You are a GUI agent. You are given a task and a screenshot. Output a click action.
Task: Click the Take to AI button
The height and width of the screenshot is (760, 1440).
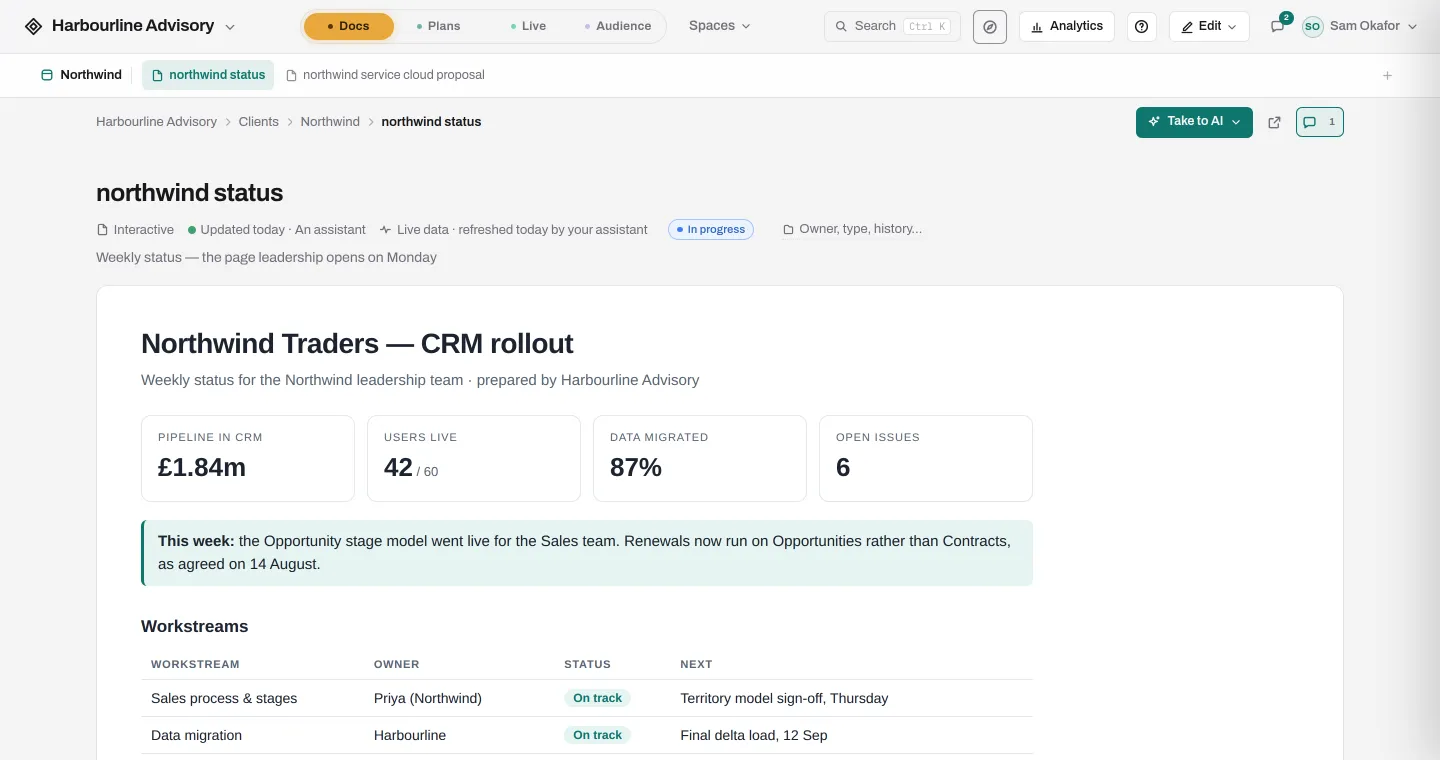click(1194, 122)
